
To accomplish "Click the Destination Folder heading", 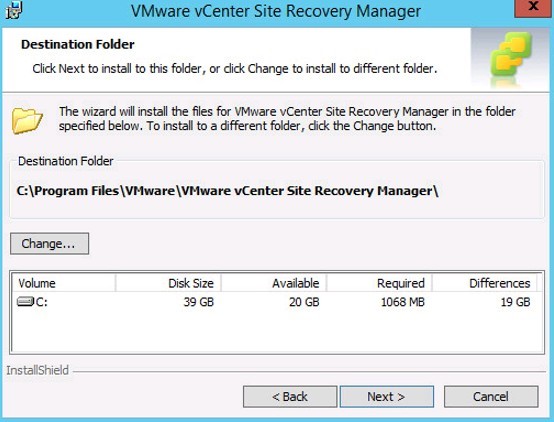I will click(x=78, y=45).
